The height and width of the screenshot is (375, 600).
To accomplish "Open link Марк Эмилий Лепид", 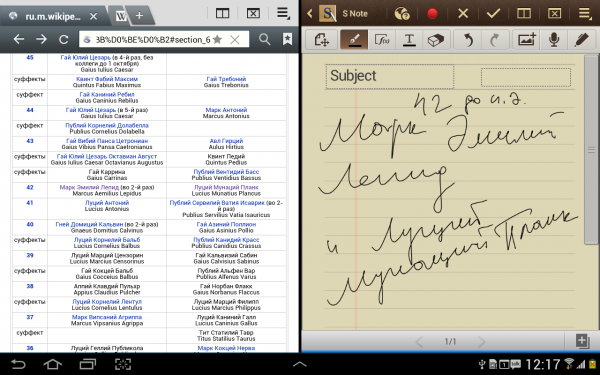I will (x=89, y=188).
